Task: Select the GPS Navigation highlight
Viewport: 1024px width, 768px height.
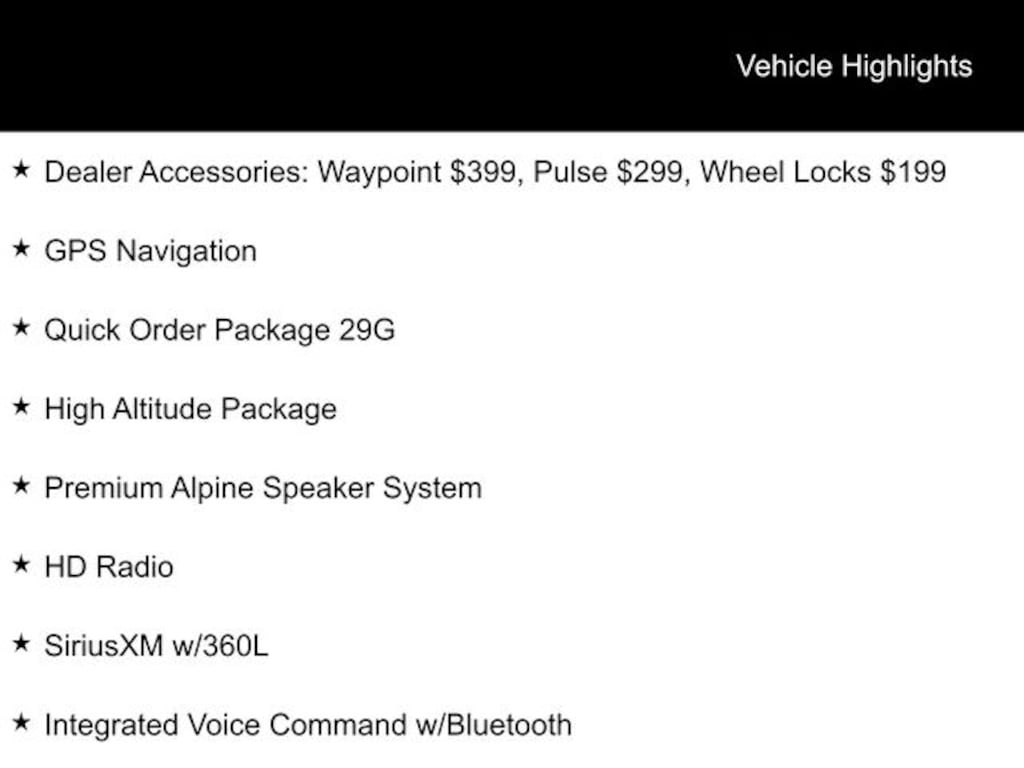Action: pos(150,251)
